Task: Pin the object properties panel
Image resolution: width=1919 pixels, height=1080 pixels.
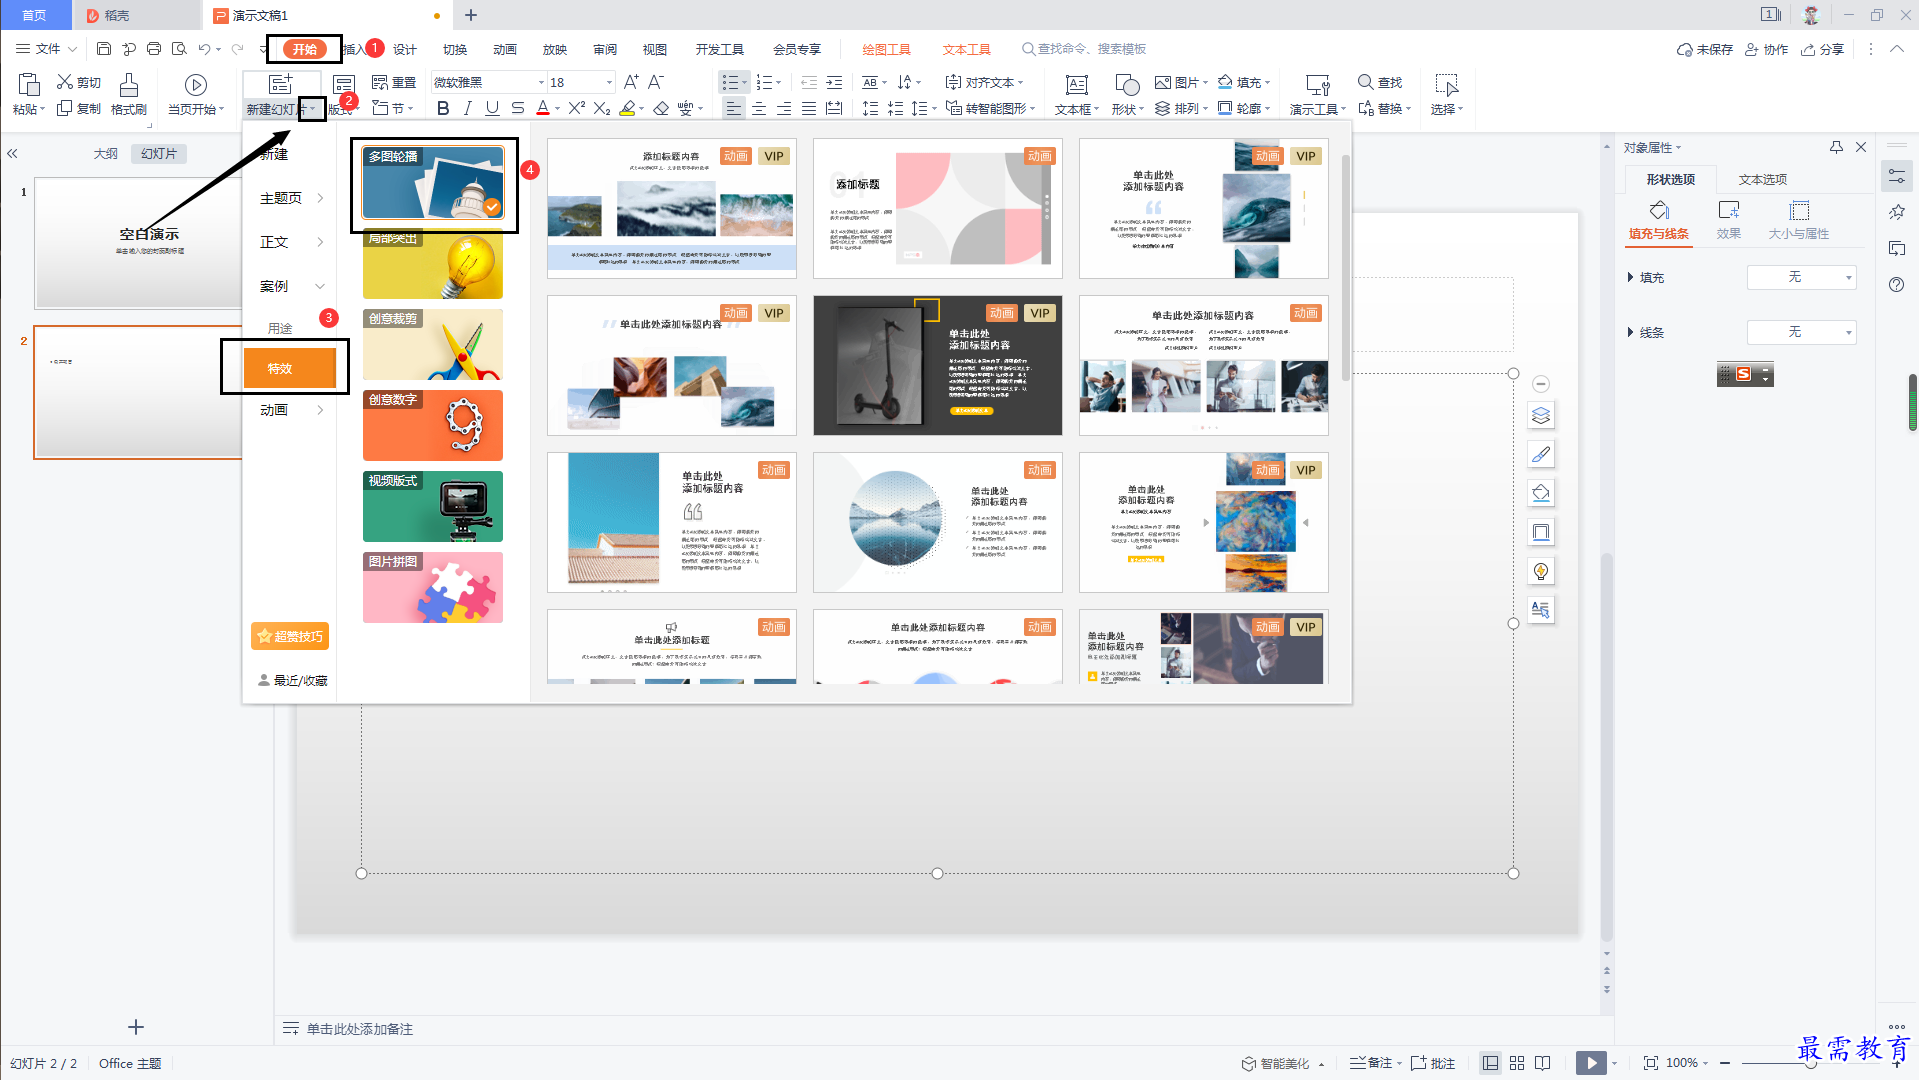Action: [x=1836, y=147]
